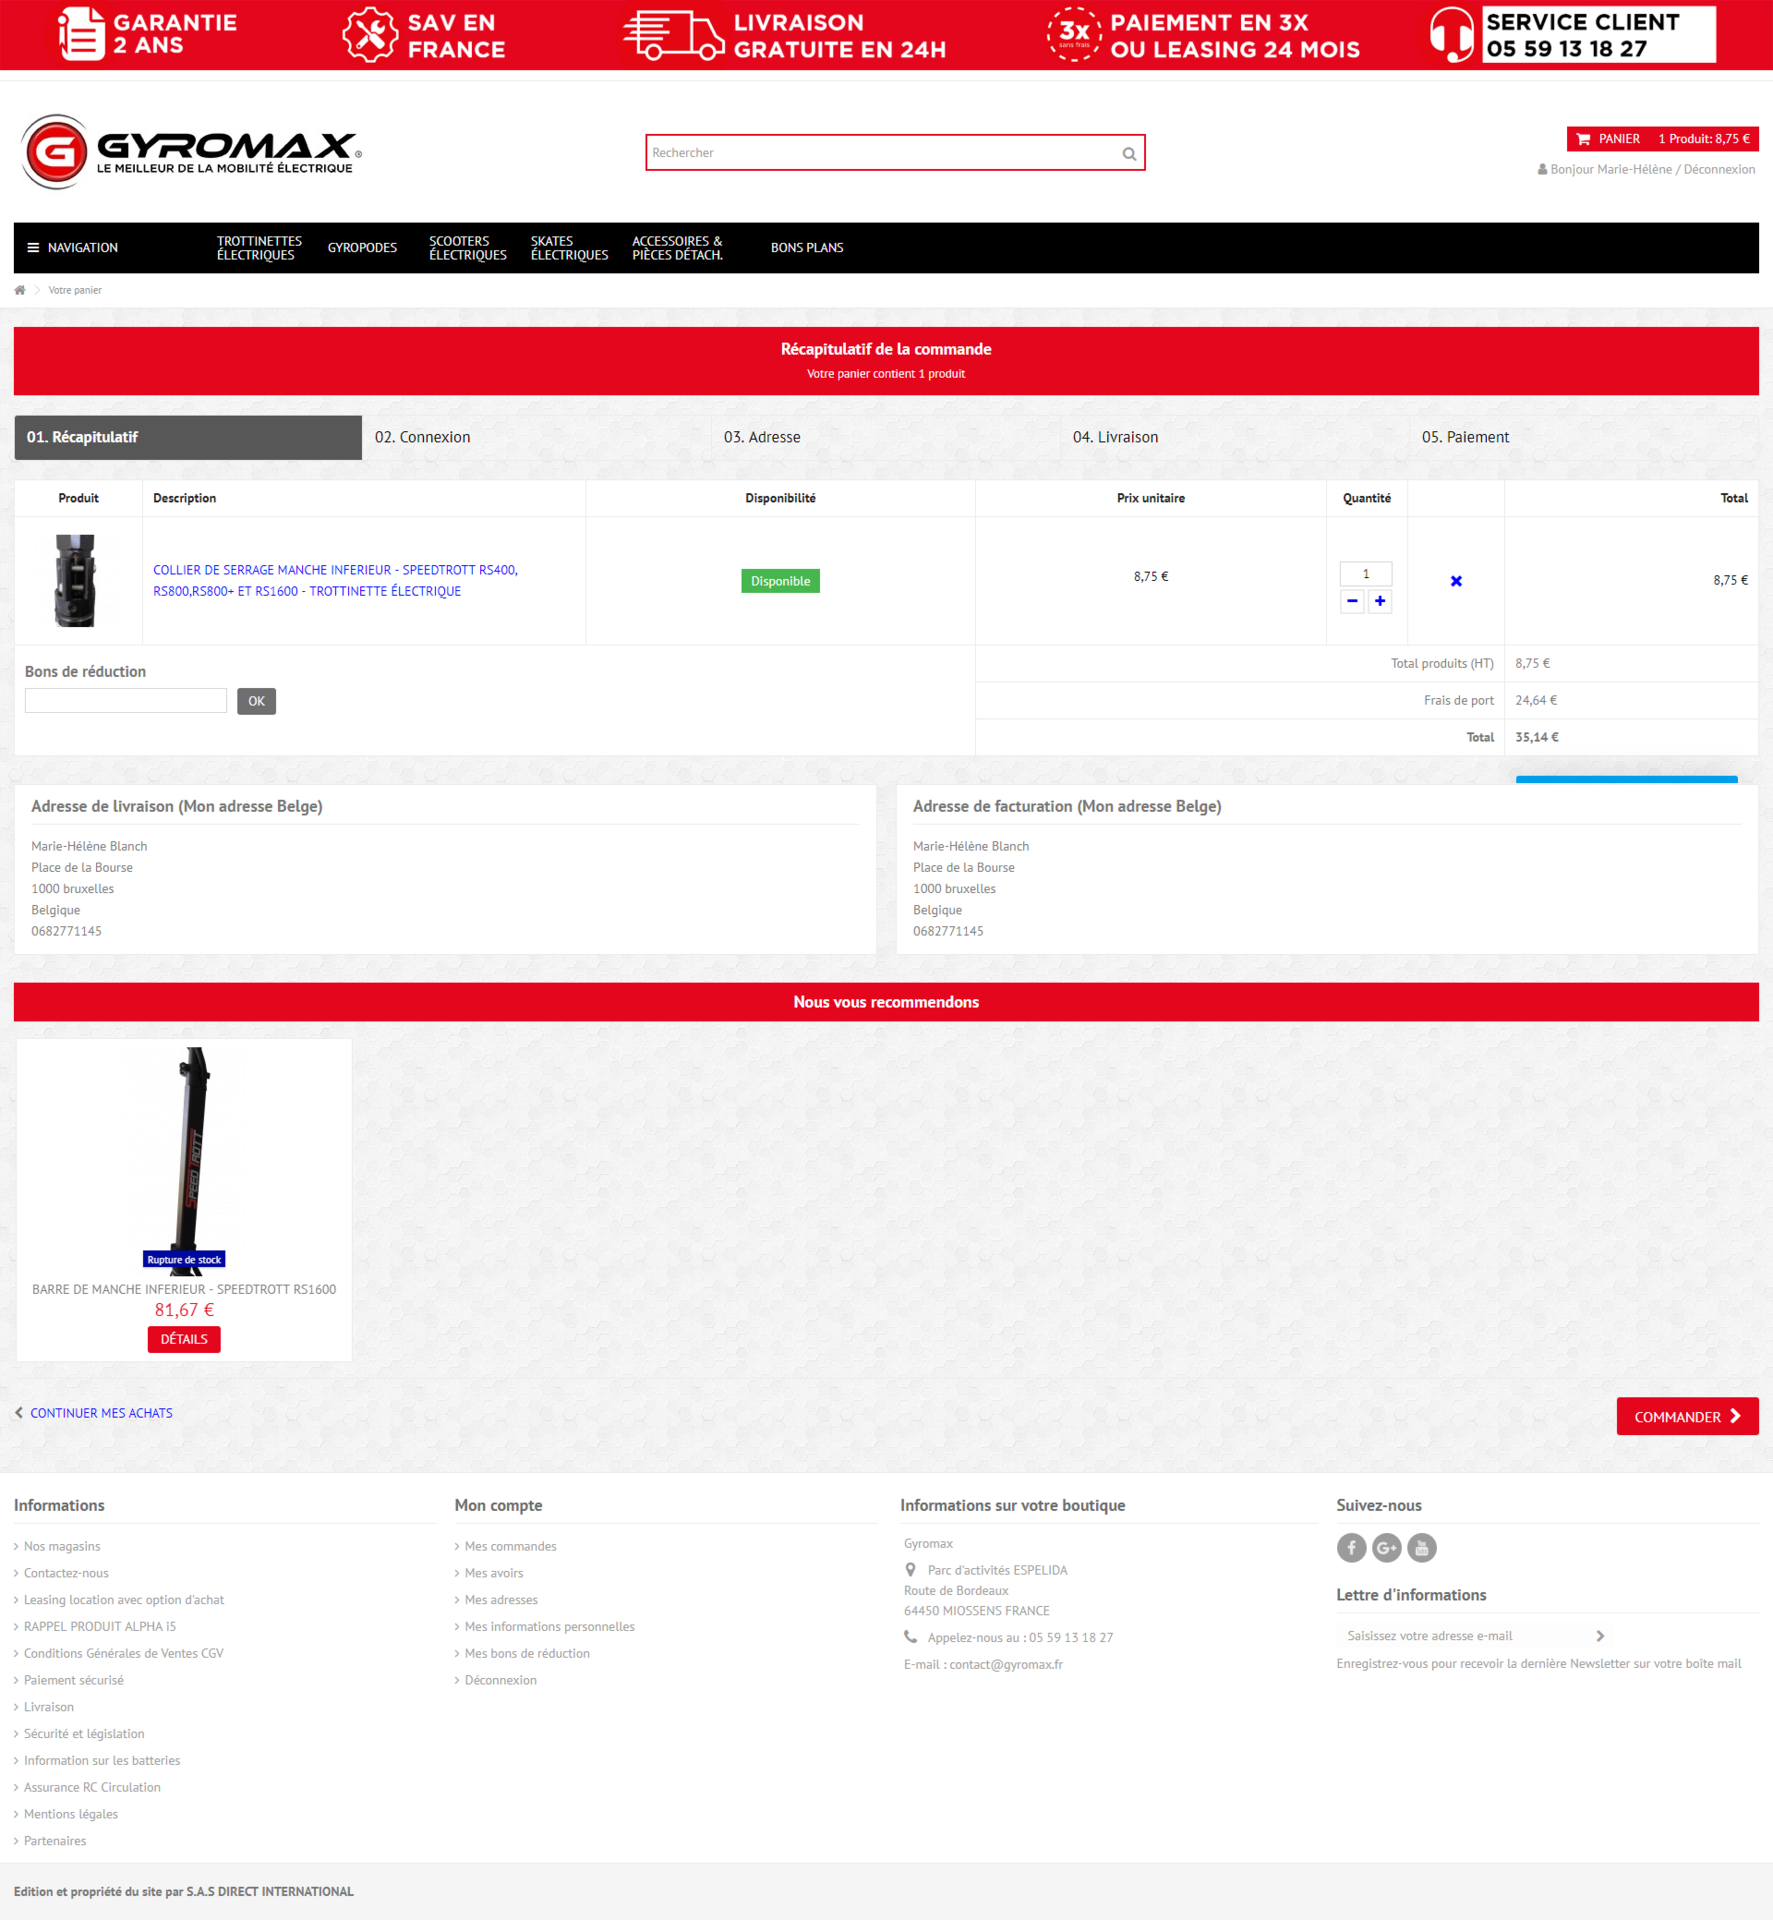The width and height of the screenshot is (1773, 1920).
Task: Open Paiement sécurisé footer link
Action: click(x=74, y=1680)
